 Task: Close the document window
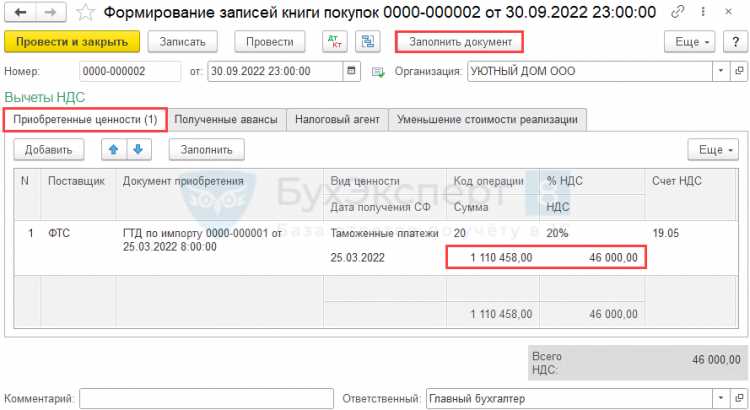(x=728, y=12)
